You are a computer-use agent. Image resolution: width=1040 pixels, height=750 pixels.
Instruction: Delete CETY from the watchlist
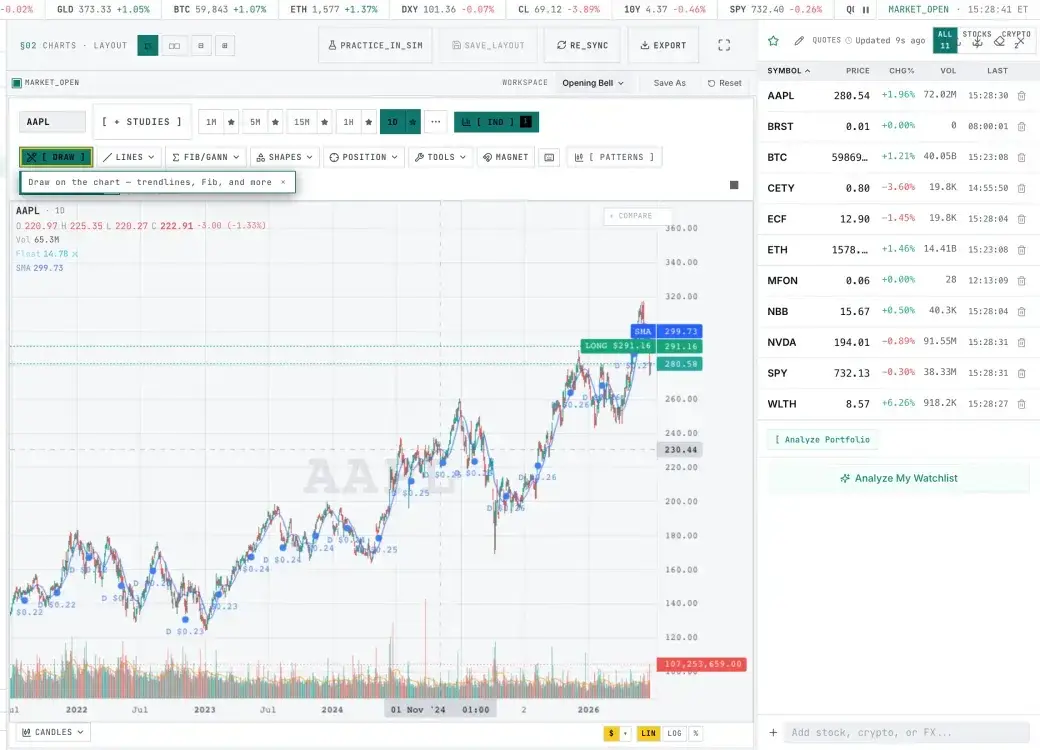pos(1021,188)
